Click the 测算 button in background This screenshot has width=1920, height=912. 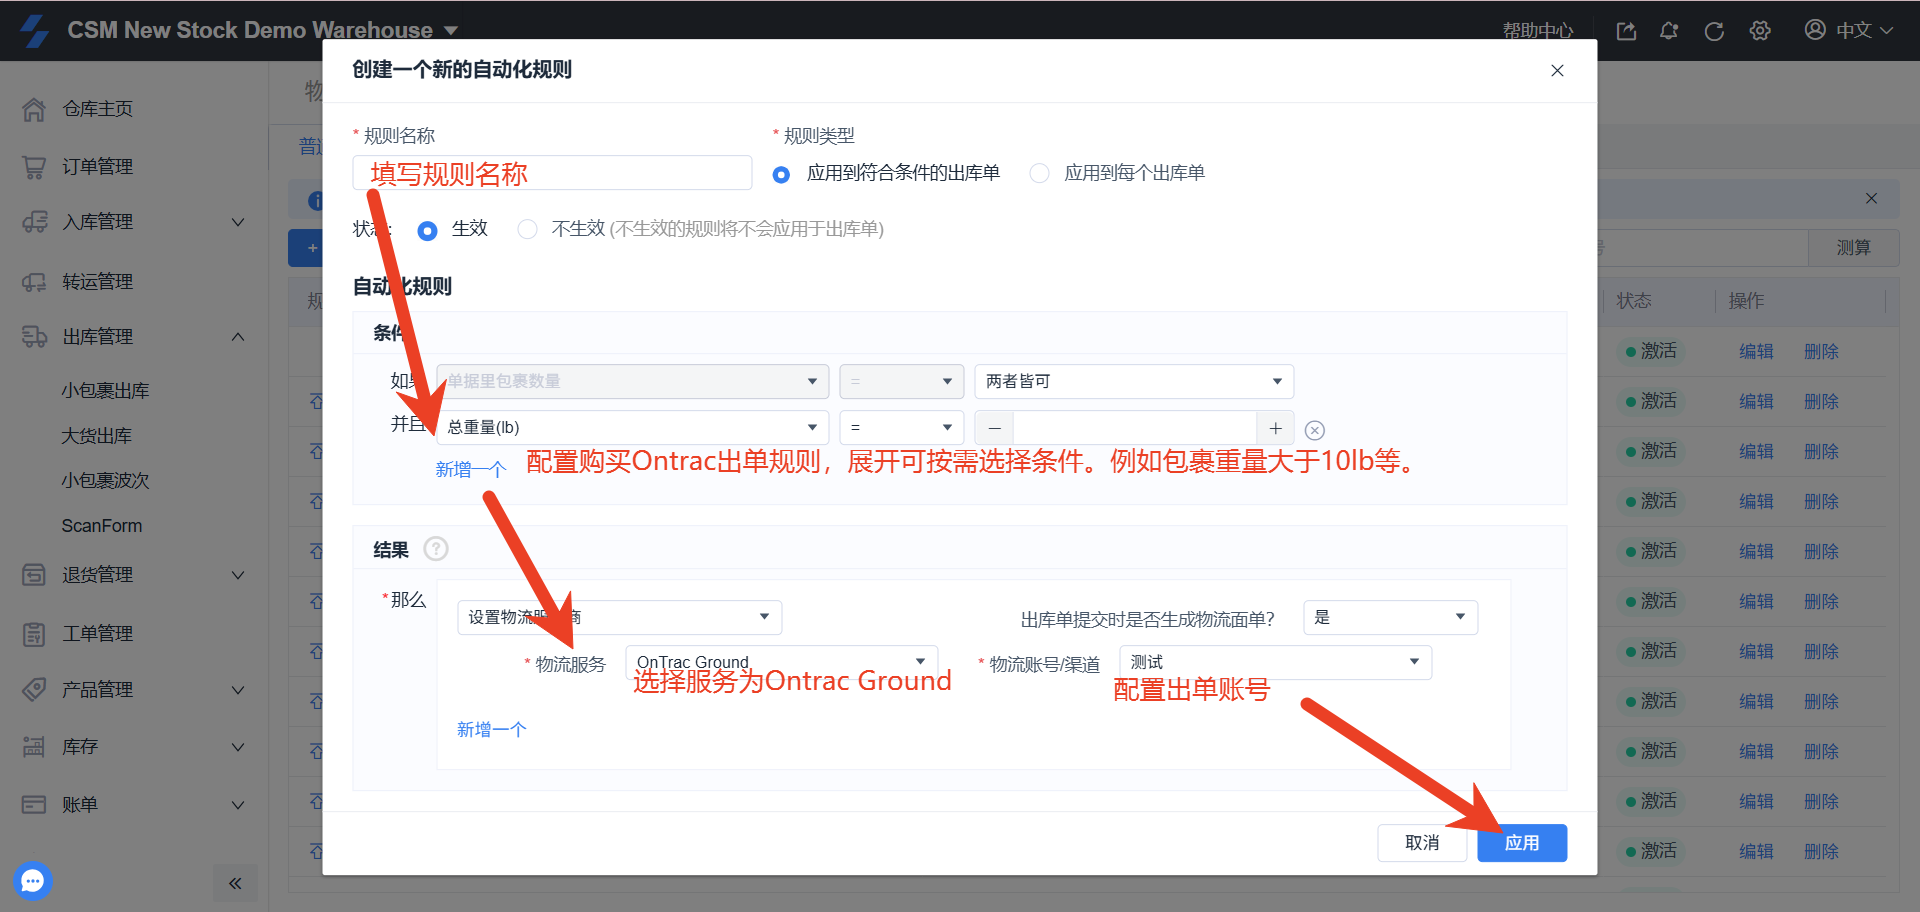pyautogui.click(x=1853, y=248)
